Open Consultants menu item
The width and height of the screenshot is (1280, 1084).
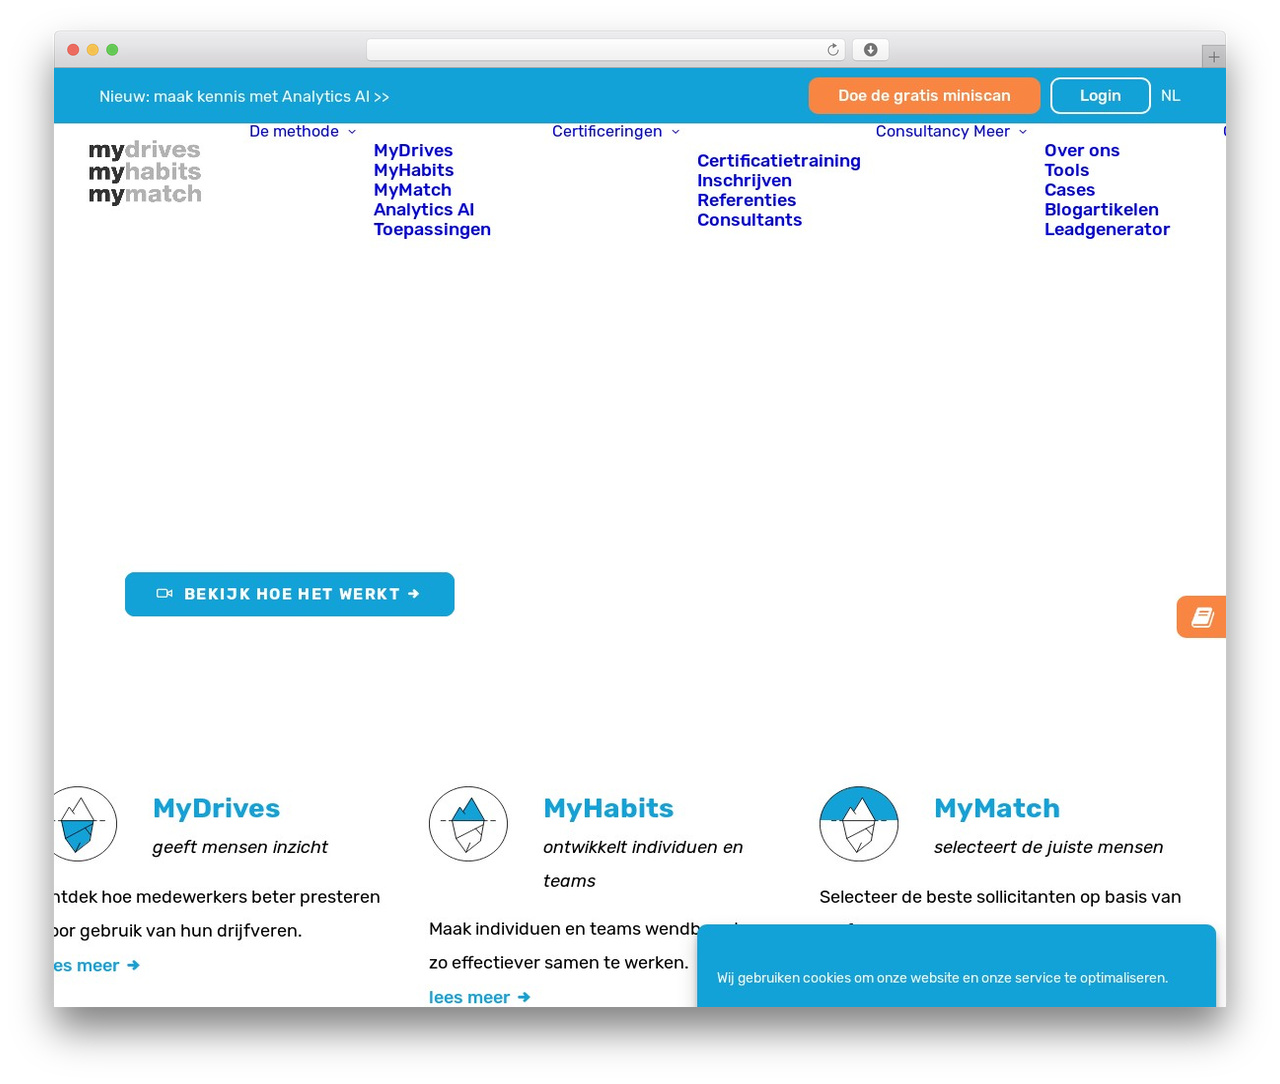750,220
